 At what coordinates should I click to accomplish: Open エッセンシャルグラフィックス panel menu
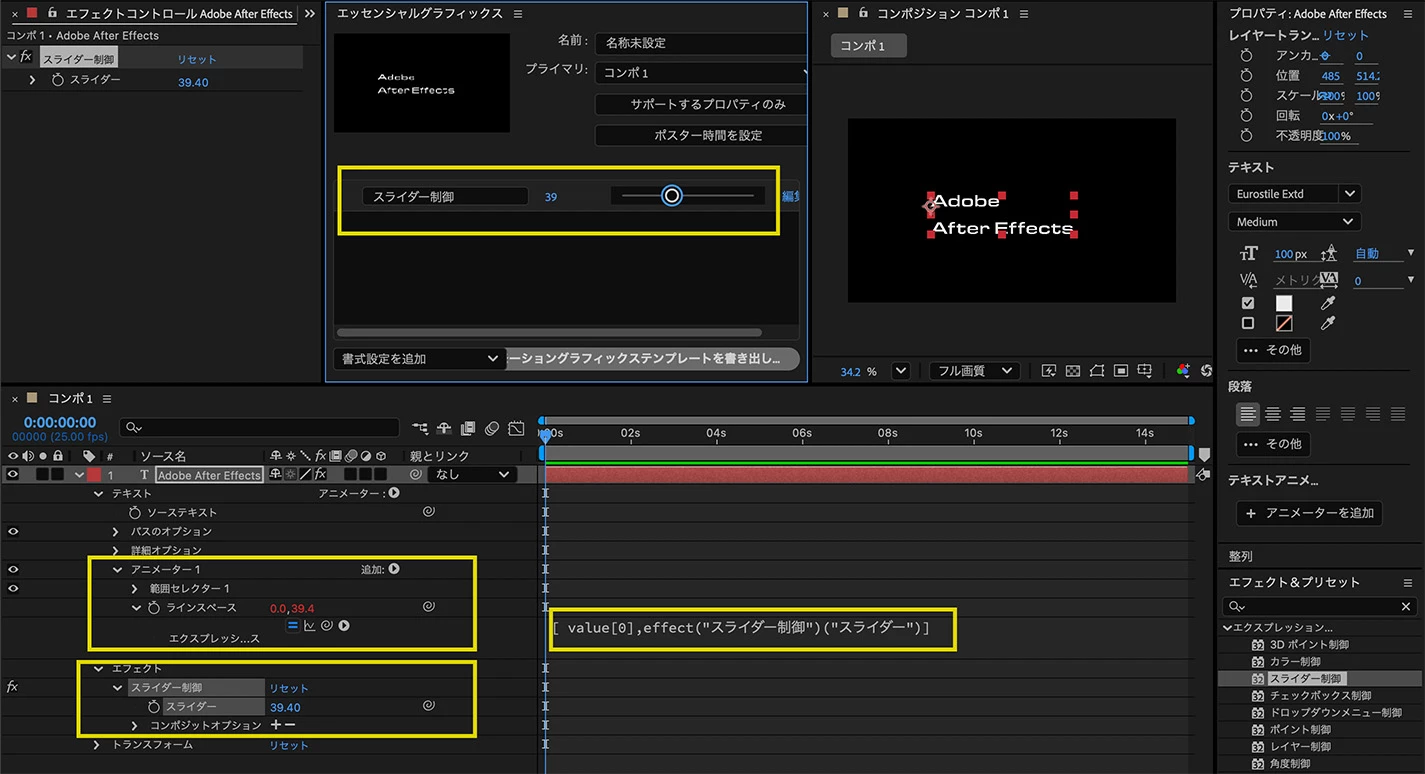coord(517,14)
